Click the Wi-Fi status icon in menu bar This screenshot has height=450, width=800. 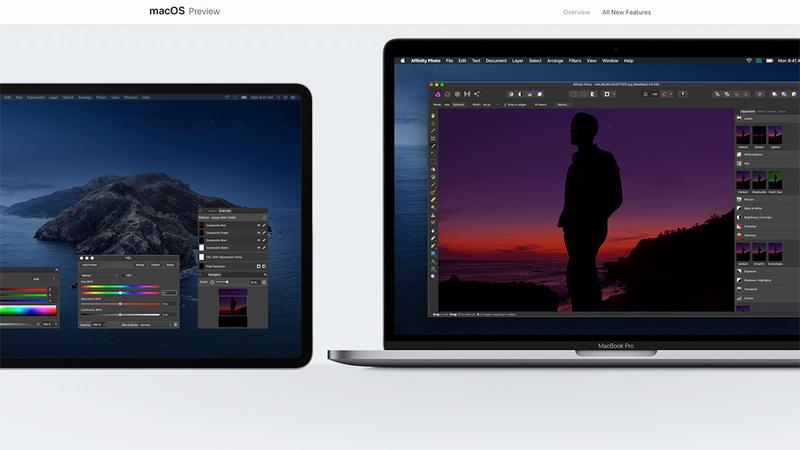point(749,61)
